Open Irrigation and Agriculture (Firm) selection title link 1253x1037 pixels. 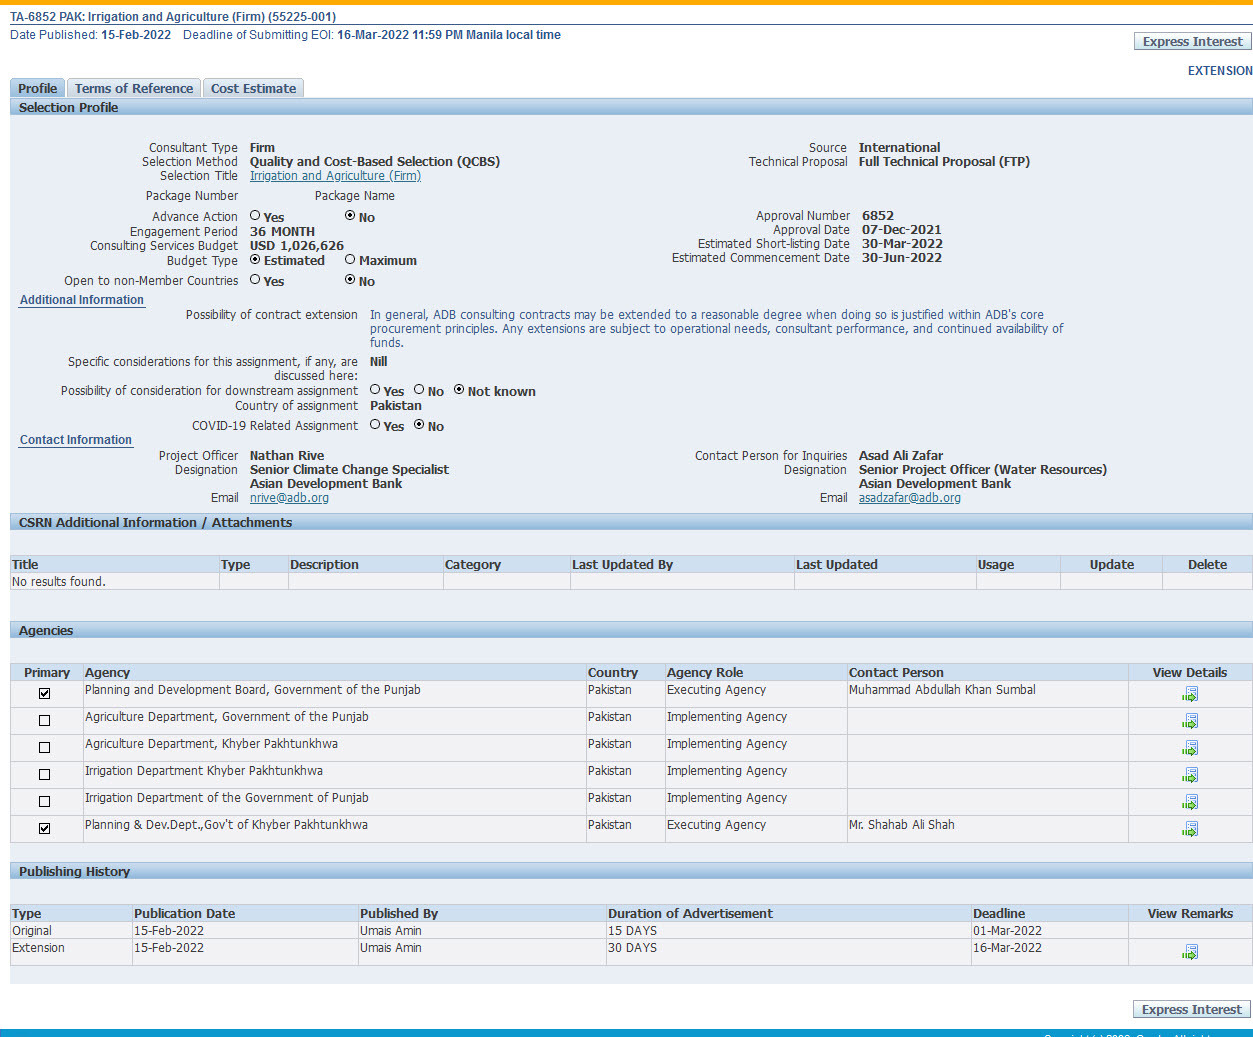point(335,176)
